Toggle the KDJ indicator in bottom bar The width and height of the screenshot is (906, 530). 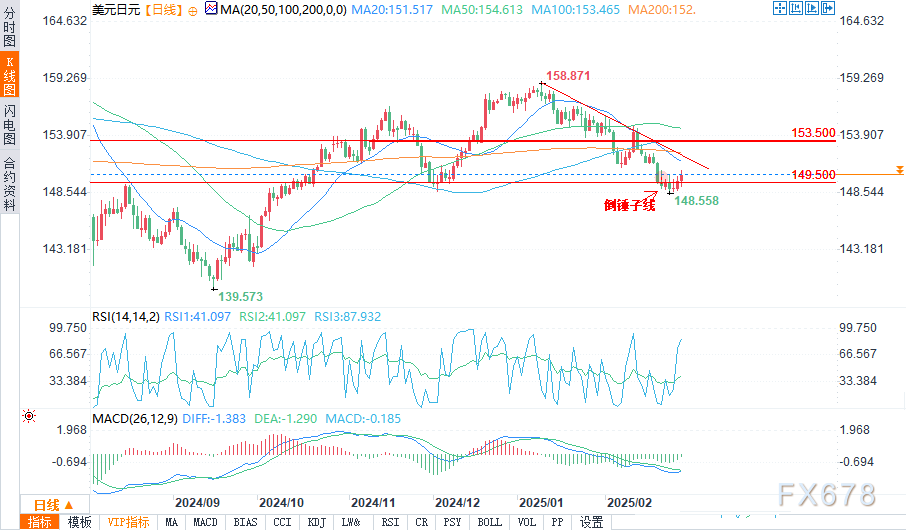point(317,522)
